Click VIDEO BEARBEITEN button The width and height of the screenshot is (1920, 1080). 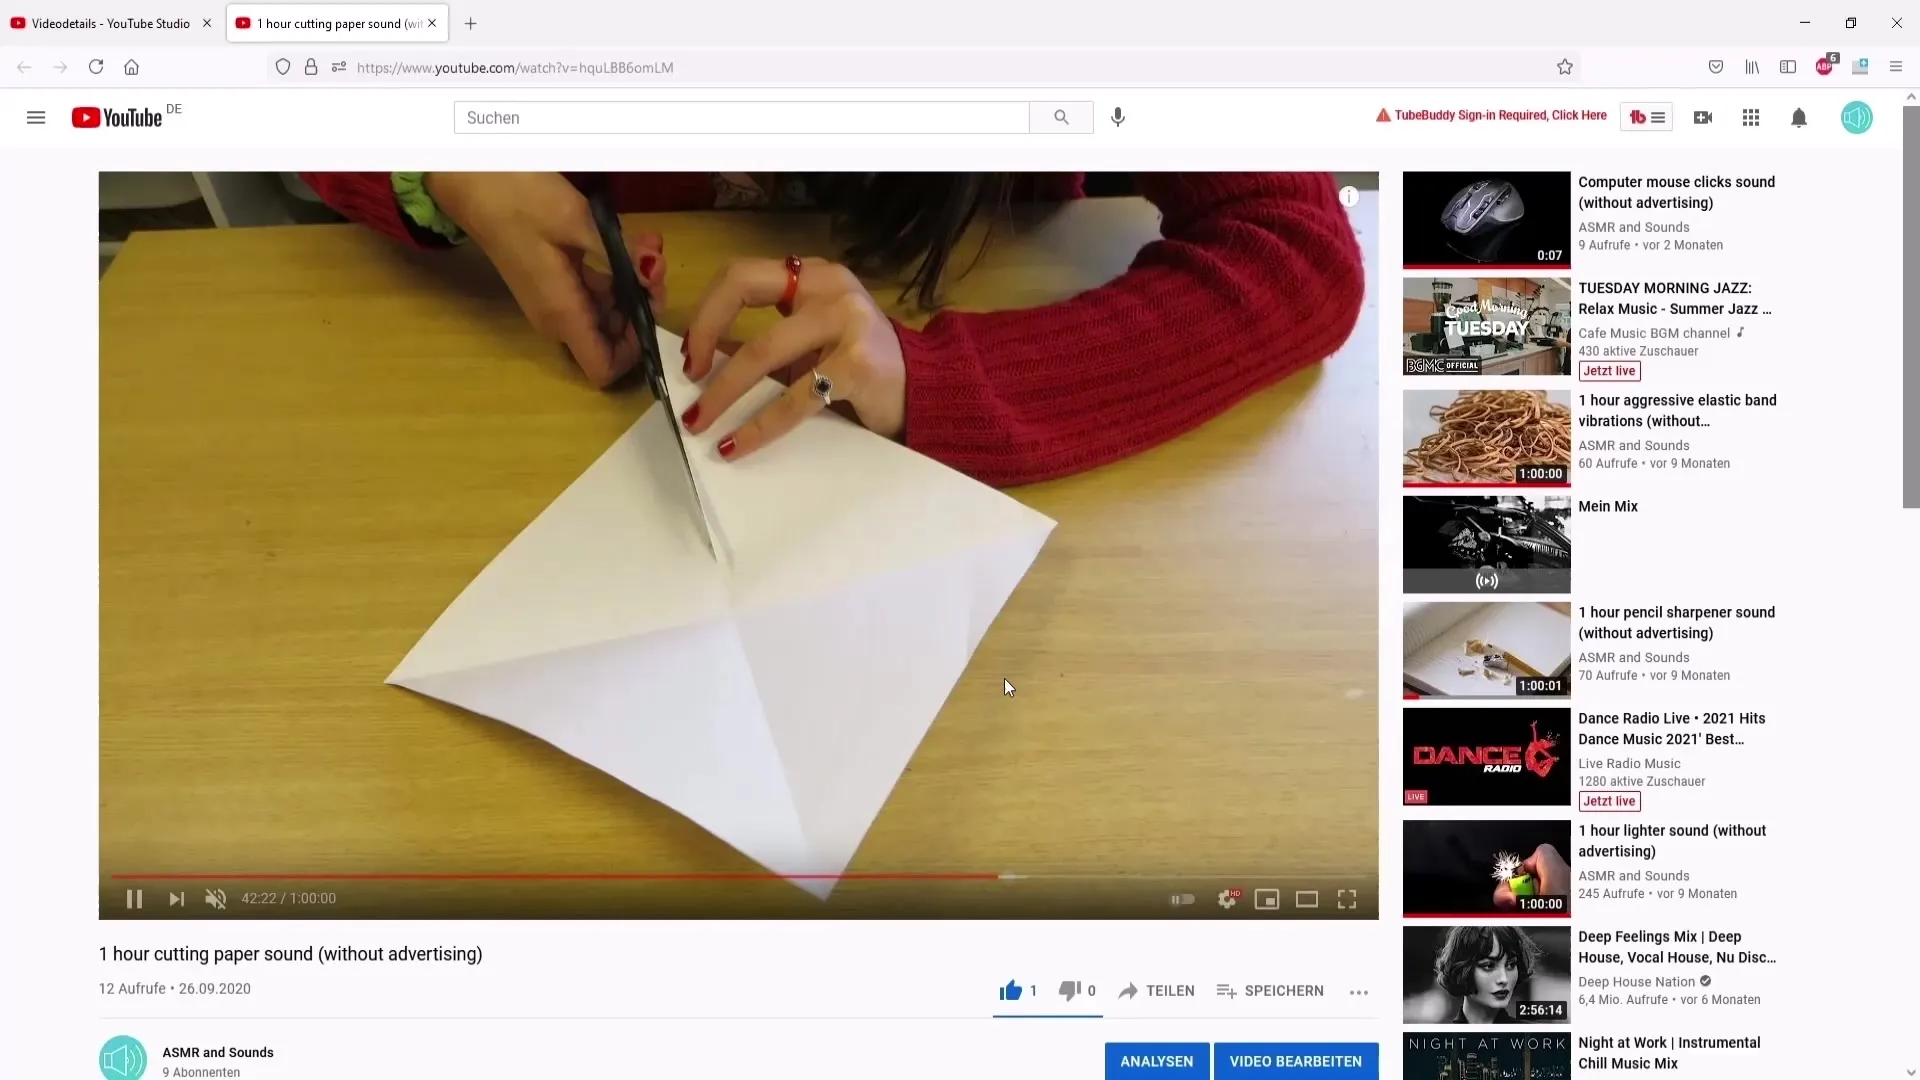point(1295,1060)
